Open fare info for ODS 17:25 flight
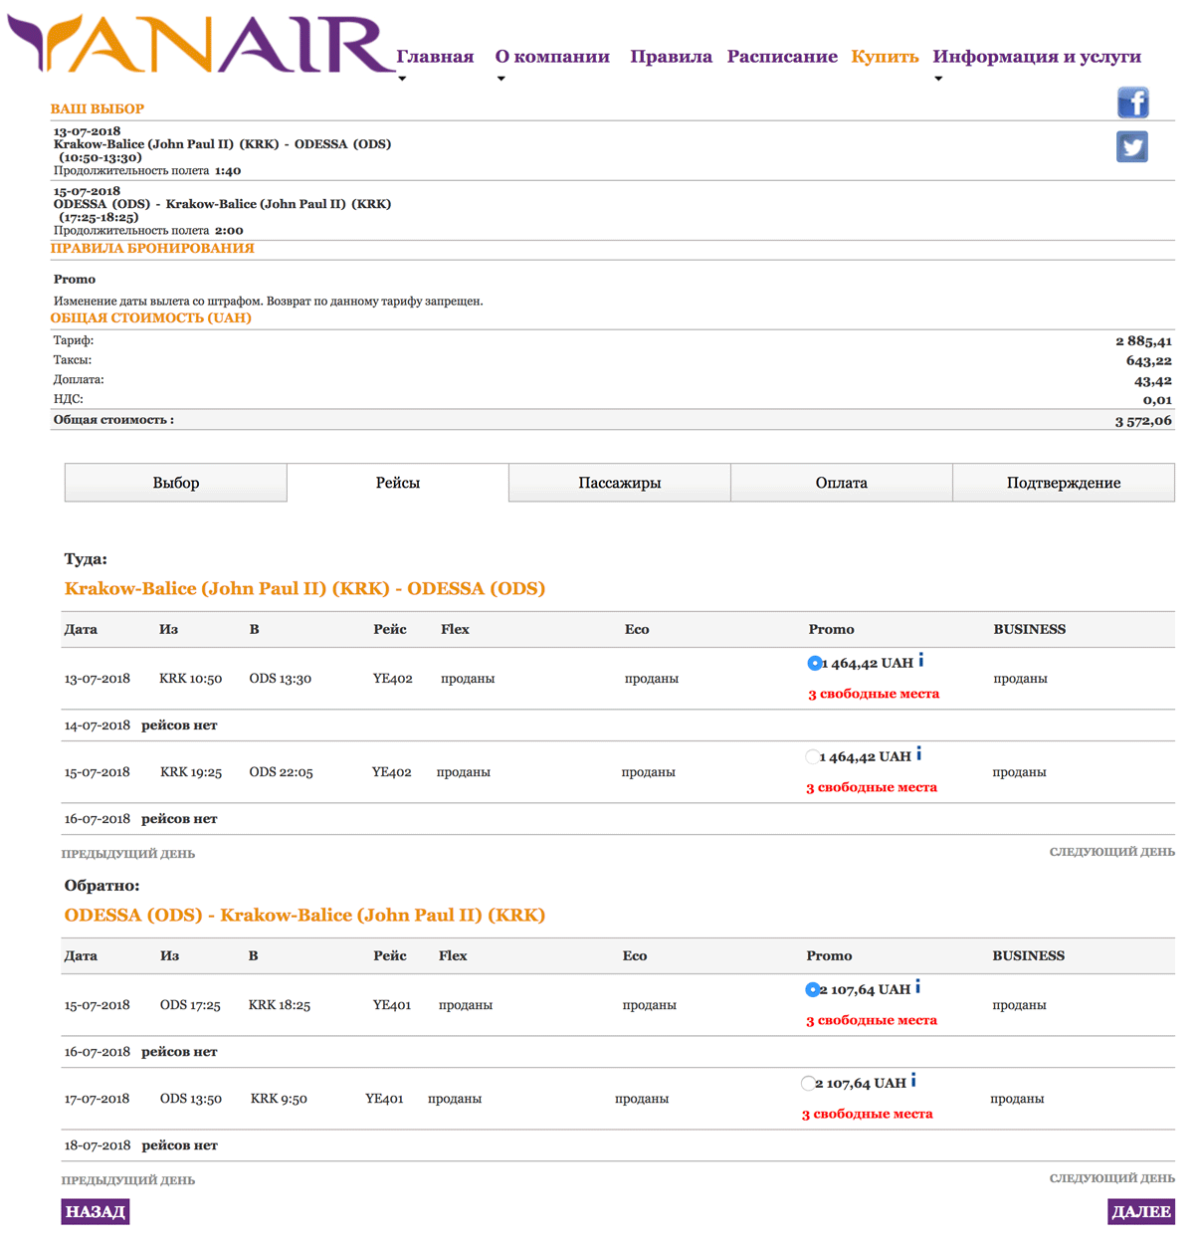Image resolution: width=1200 pixels, height=1243 pixels. click(918, 988)
